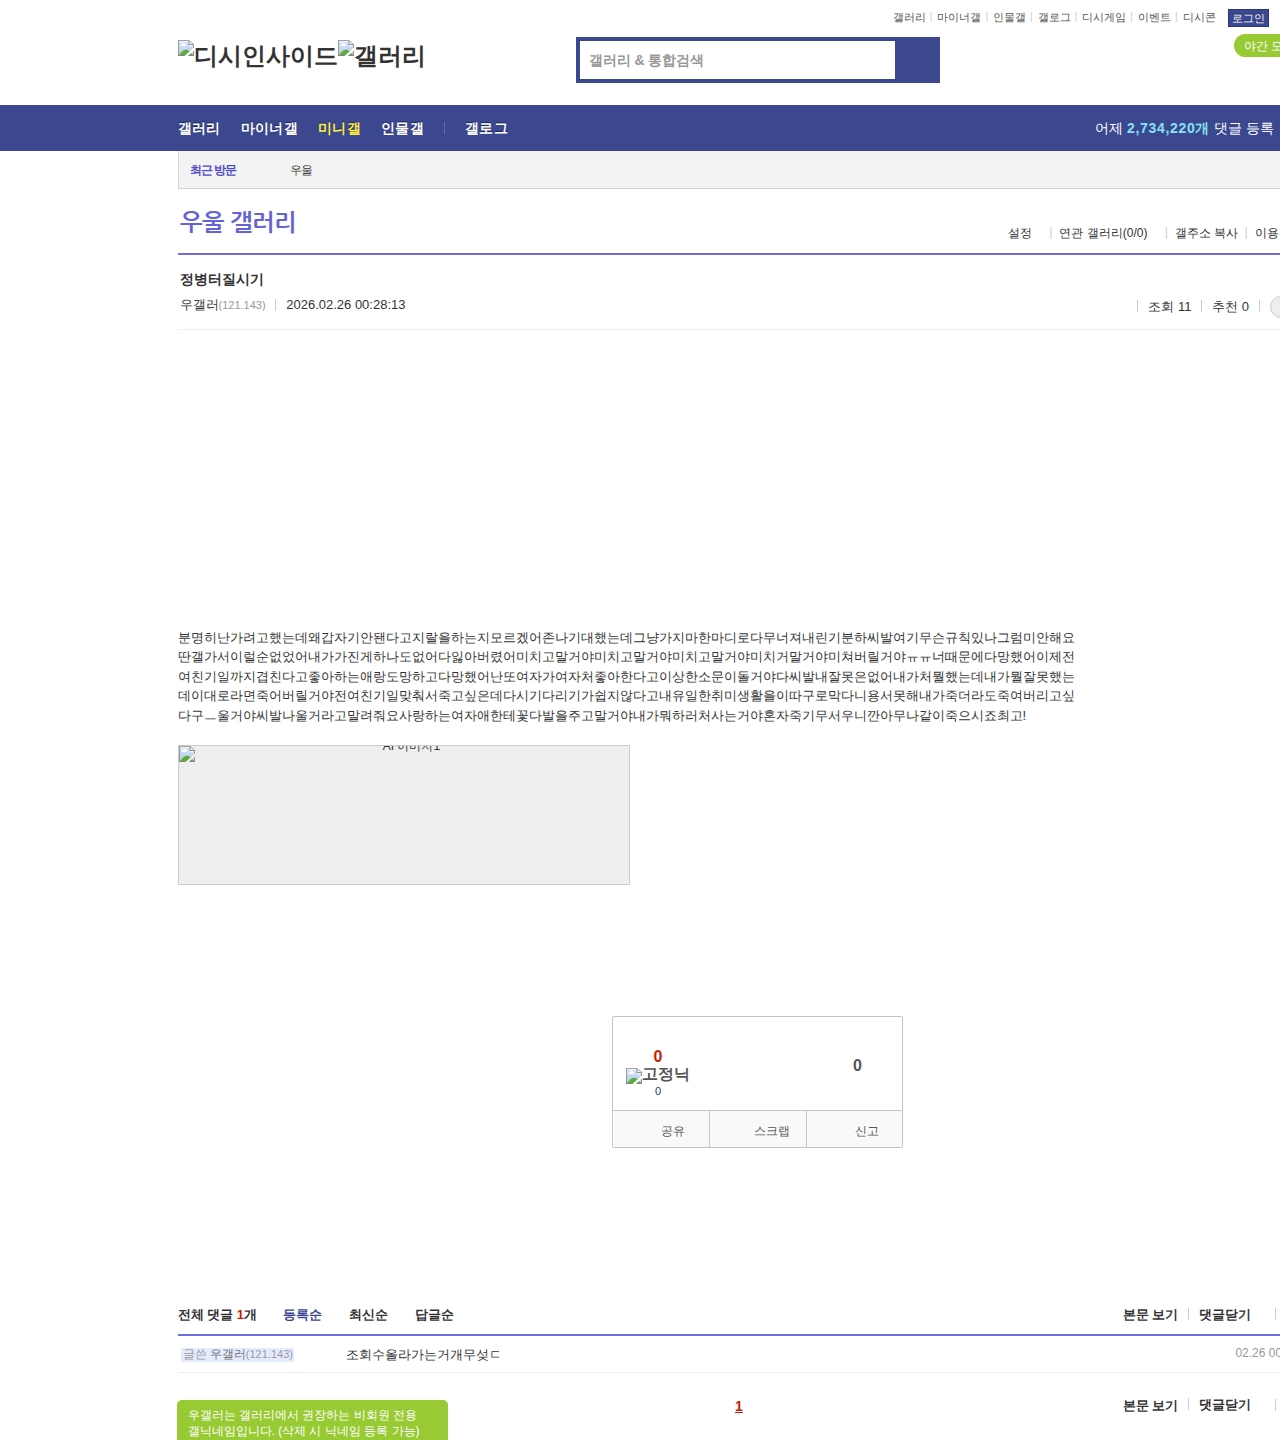Viewport: 1280px width, 1440px height.
Task: Toggle the green 야간 모드 switch
Action: pos(1259,46)
